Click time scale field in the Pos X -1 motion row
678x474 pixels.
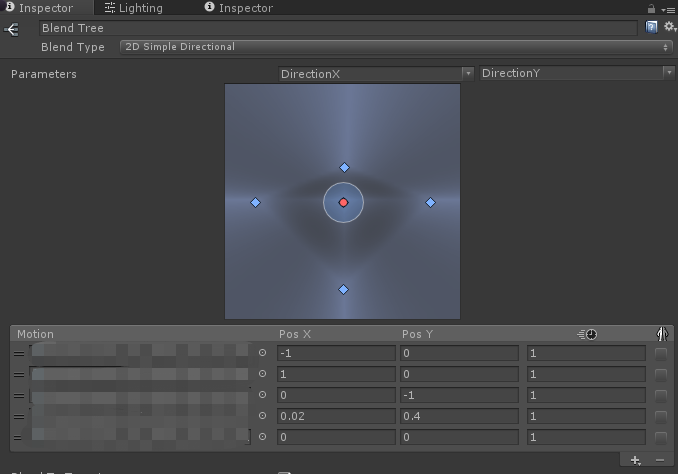coord(586,353)
